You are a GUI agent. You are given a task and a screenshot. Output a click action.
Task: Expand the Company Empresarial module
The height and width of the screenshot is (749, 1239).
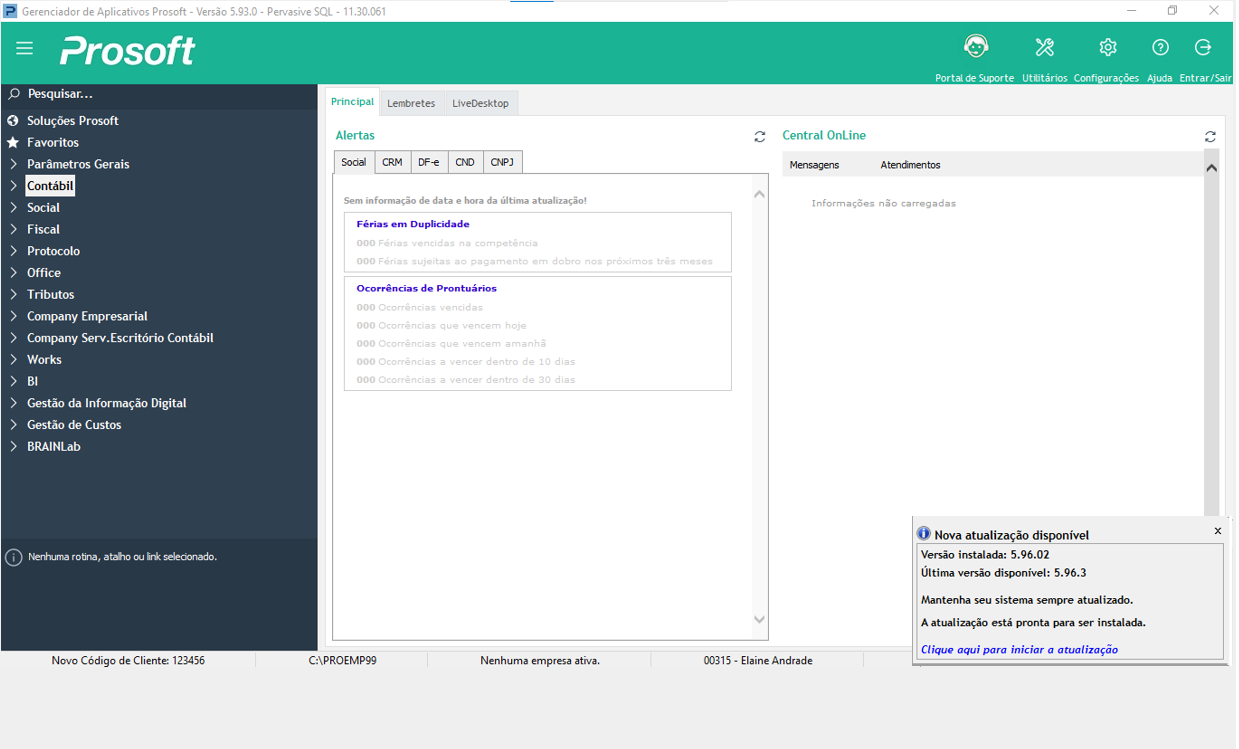[13, 316]
